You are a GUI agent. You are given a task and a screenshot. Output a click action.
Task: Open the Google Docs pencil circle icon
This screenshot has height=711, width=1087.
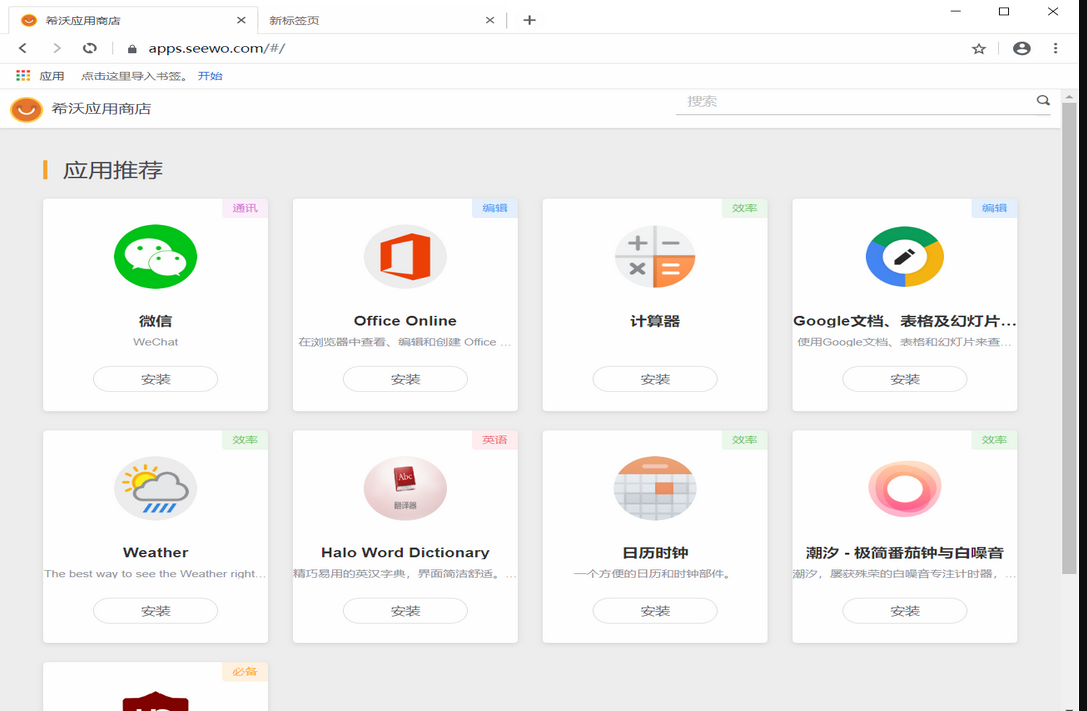pos(905,256)
